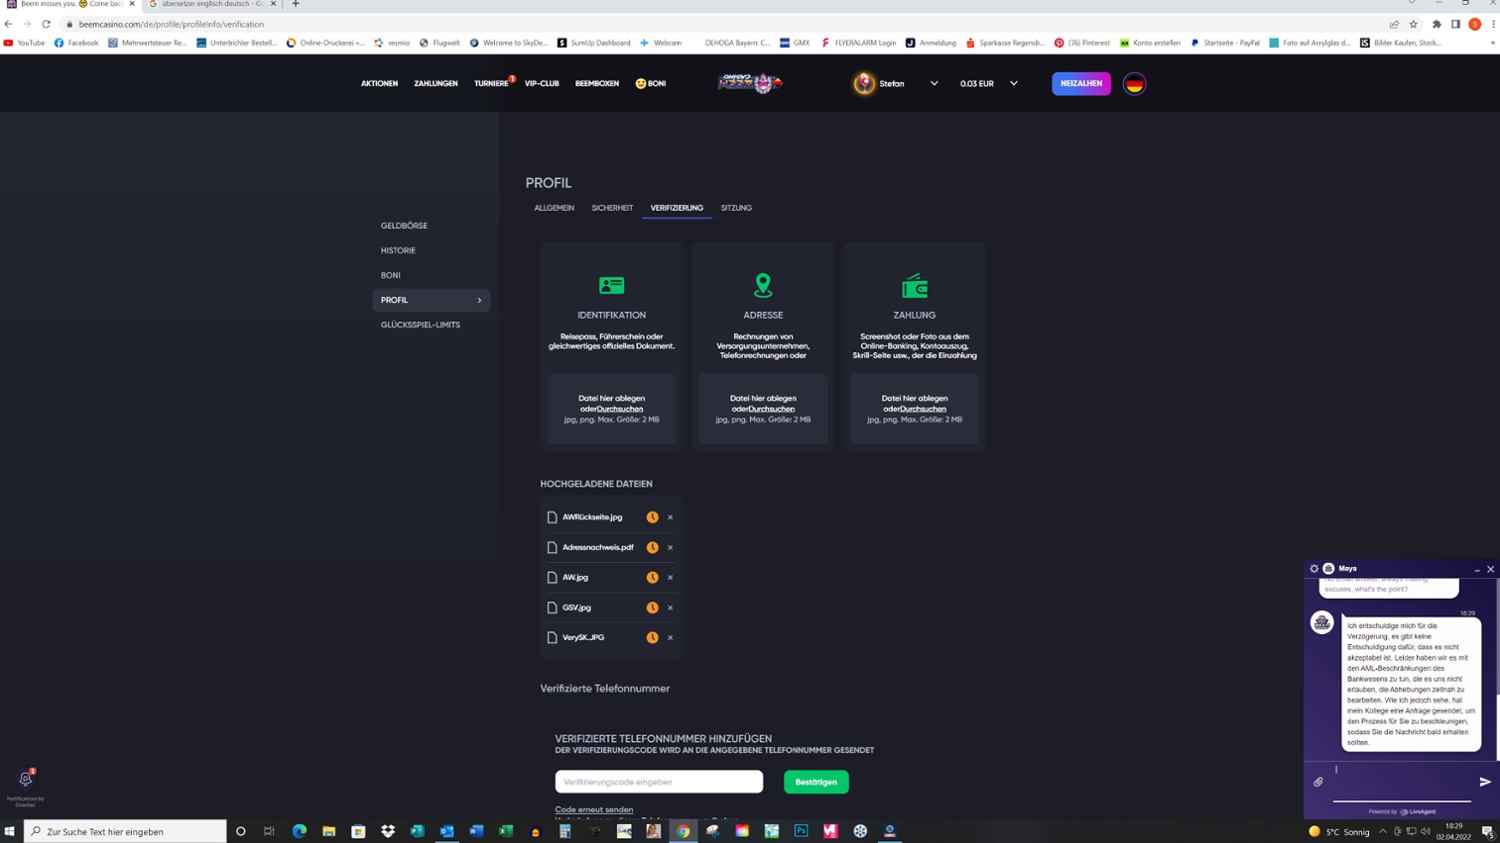Remove the uploaded file AWRückseite.jpg

(x=670, y=517)
